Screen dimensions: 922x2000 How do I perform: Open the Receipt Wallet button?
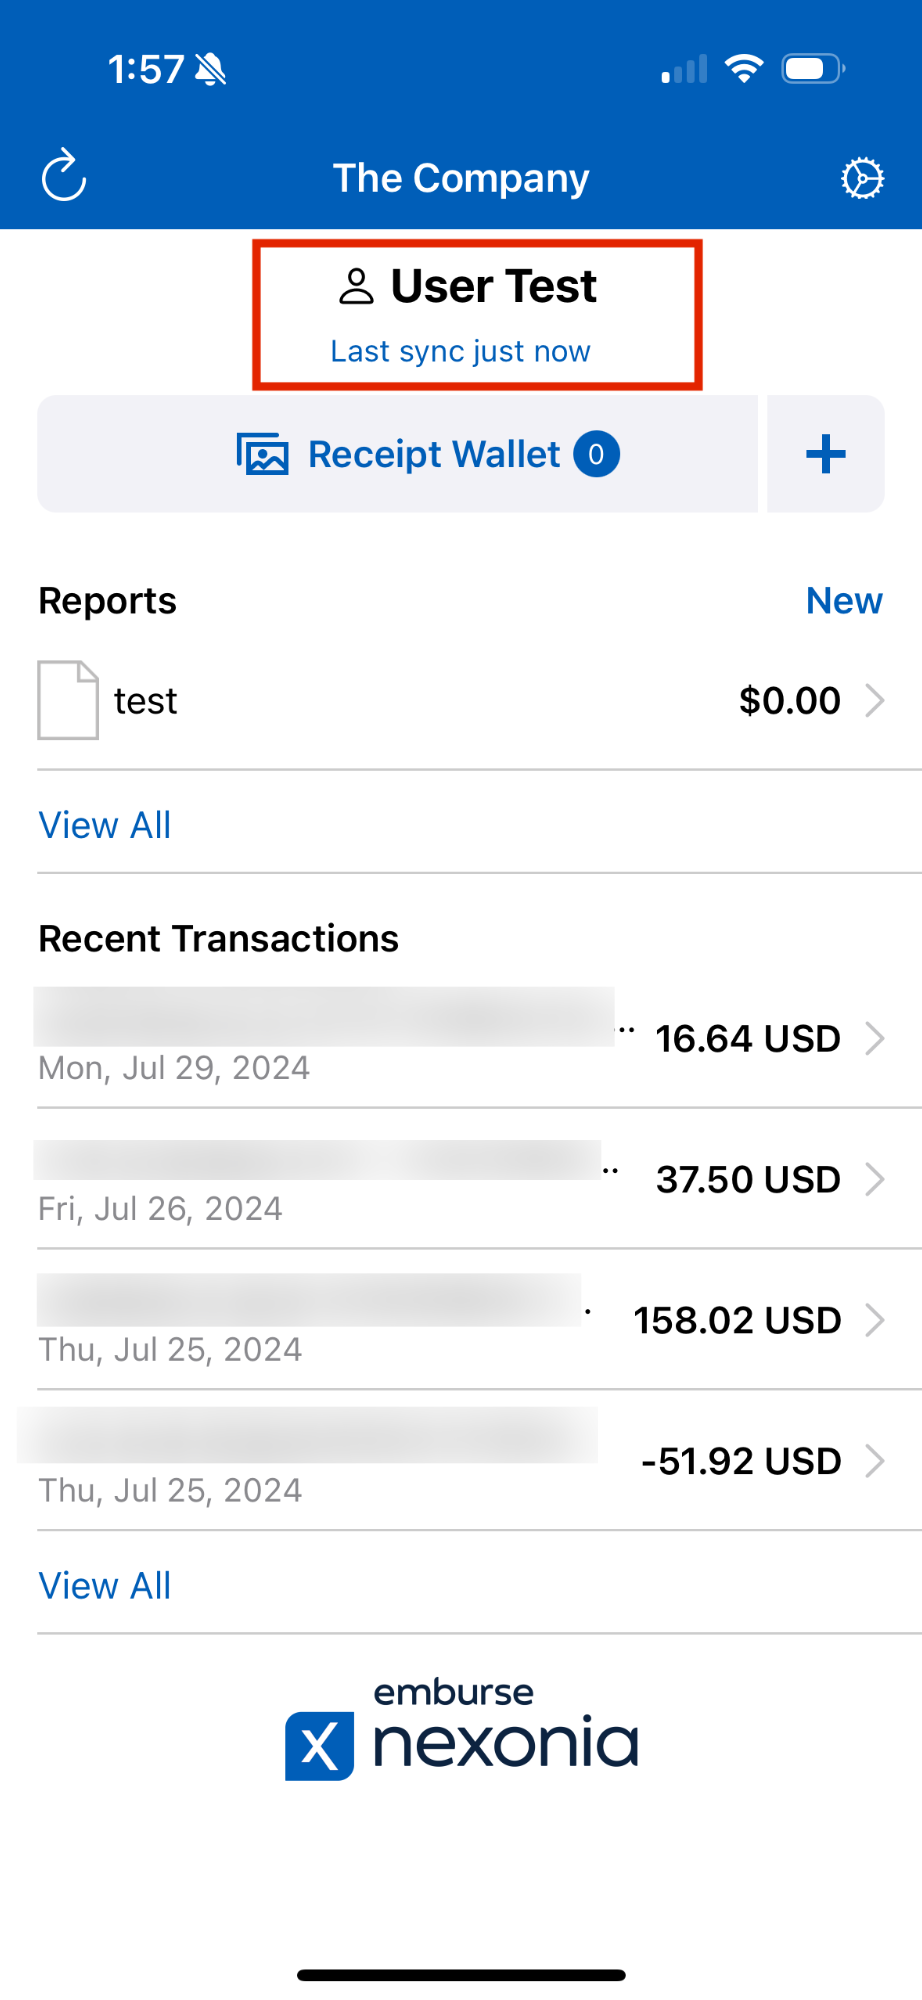434,454
